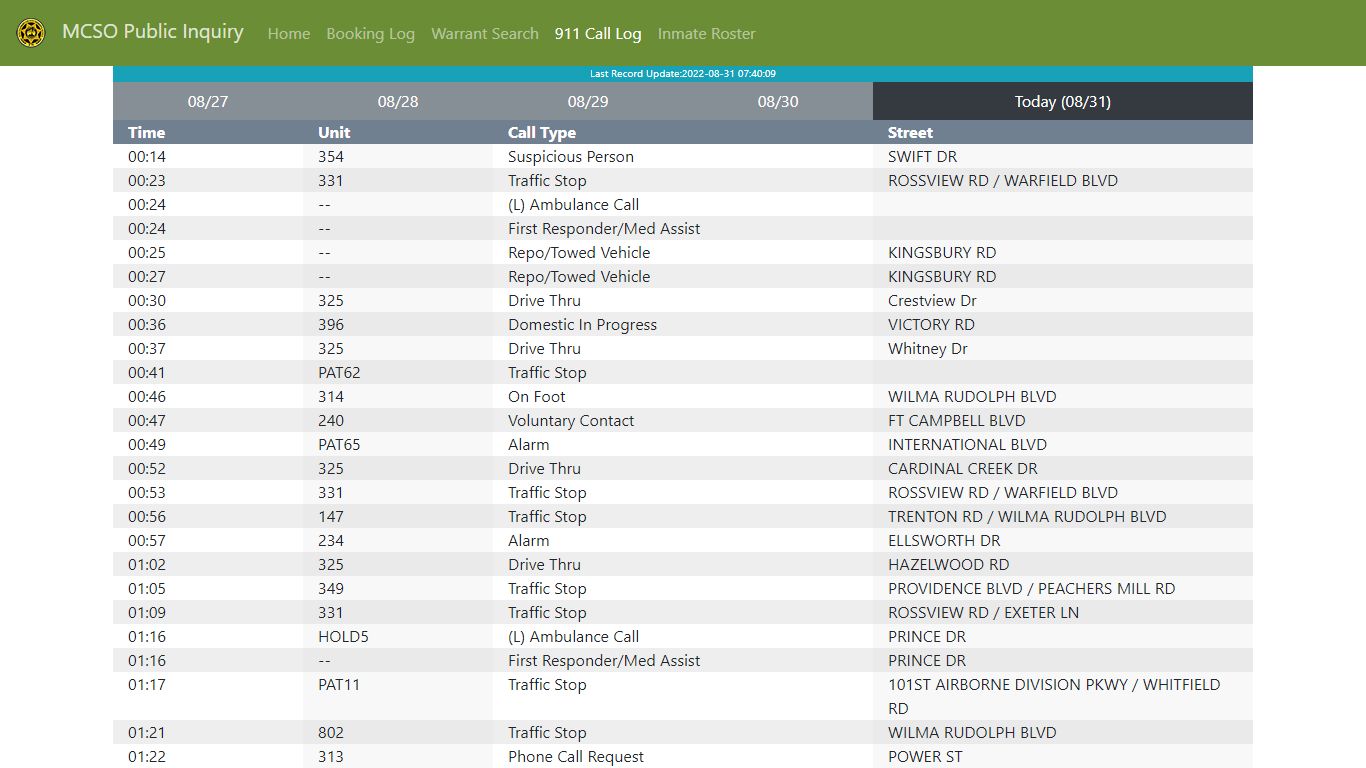
Task: Open the Inmate Roster page
Action: tap(706, 34)
